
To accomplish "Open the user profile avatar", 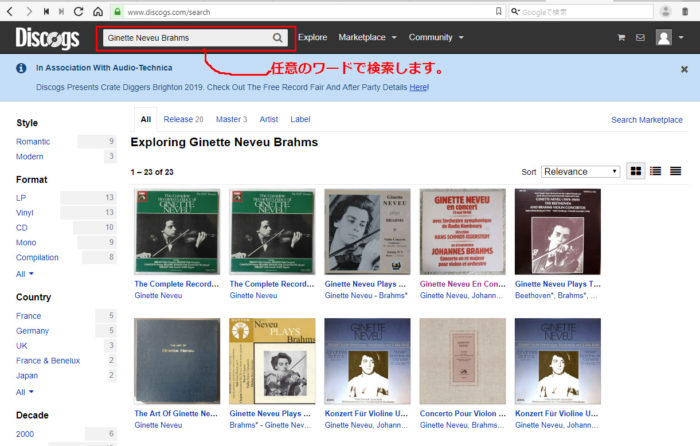I will coord(664,37).
